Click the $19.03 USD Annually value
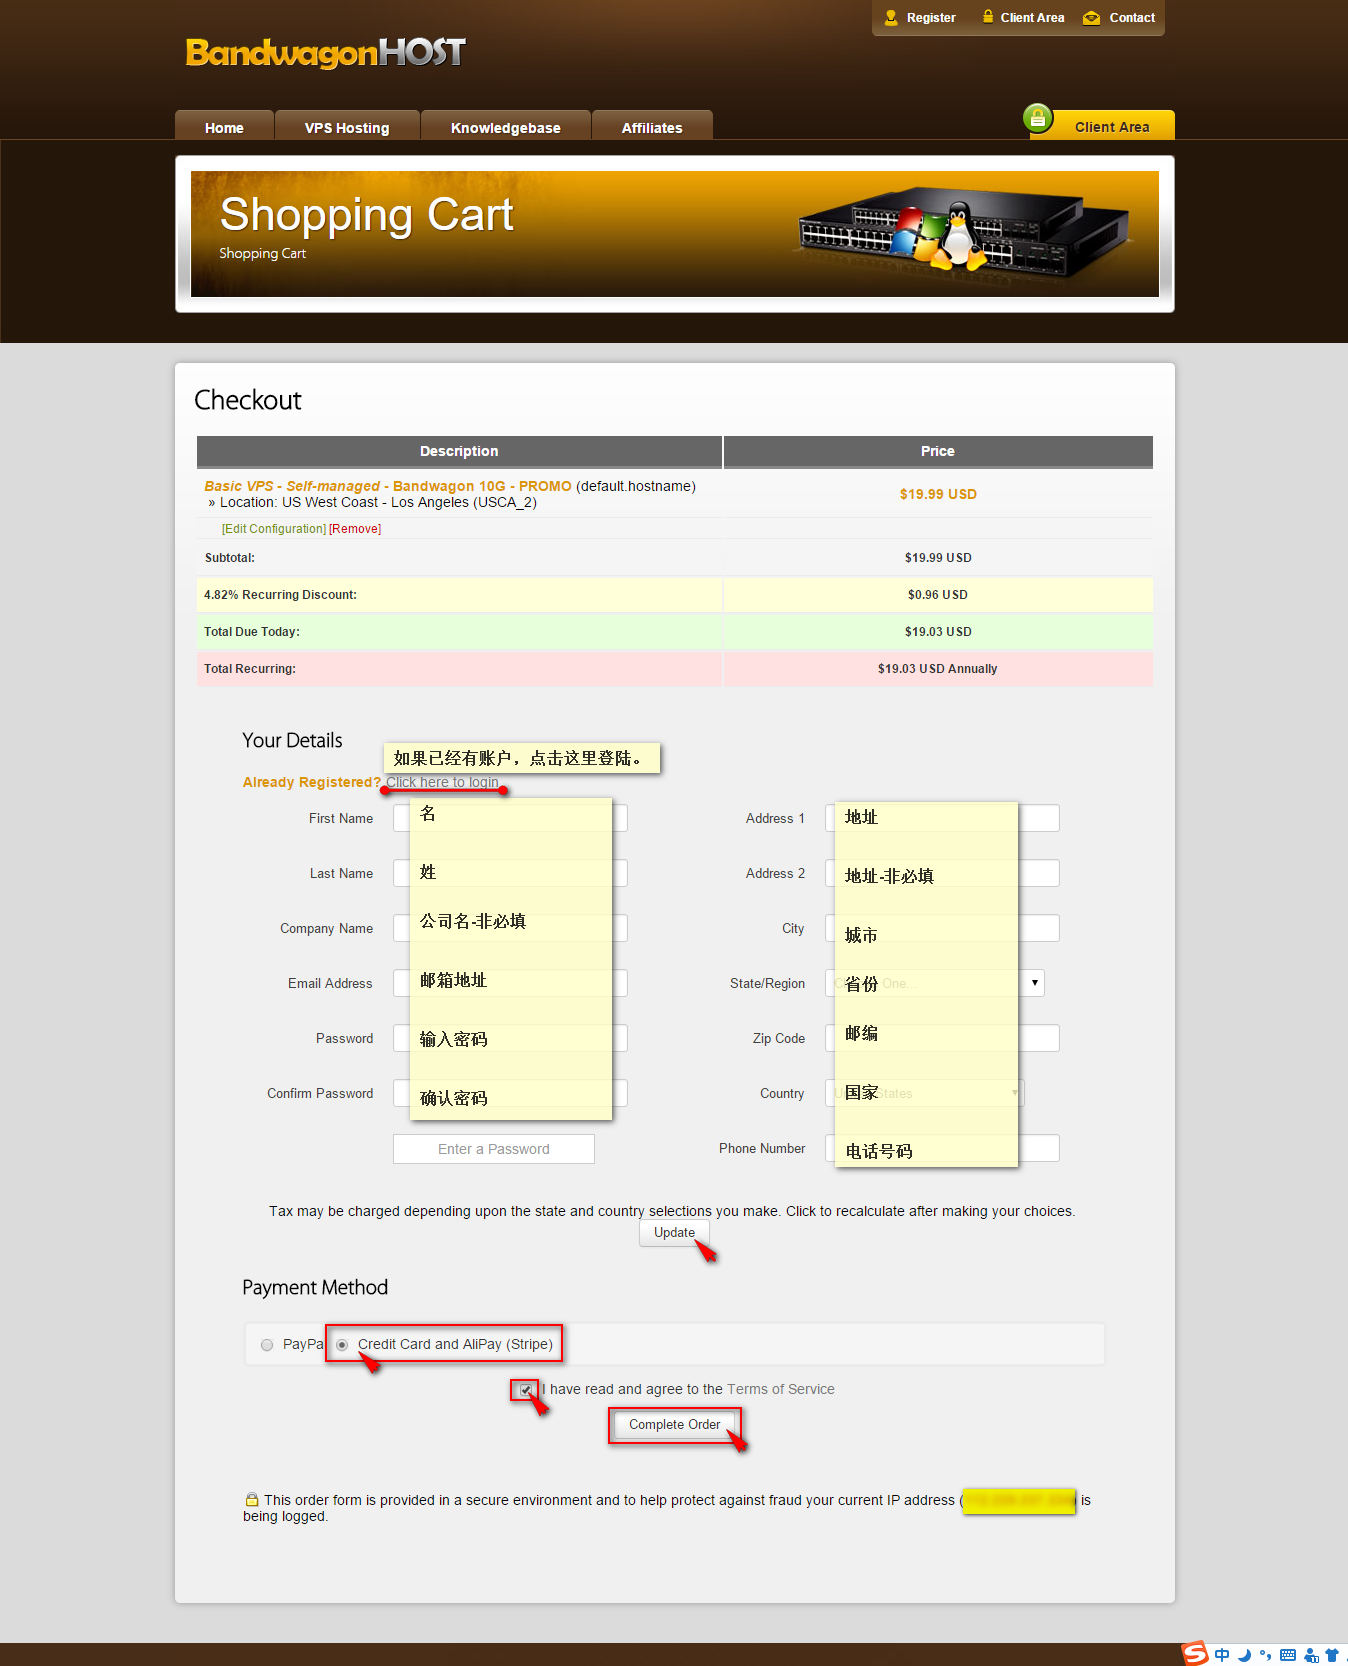This screenshot has width=1348, height=1666. coord(938,669)
